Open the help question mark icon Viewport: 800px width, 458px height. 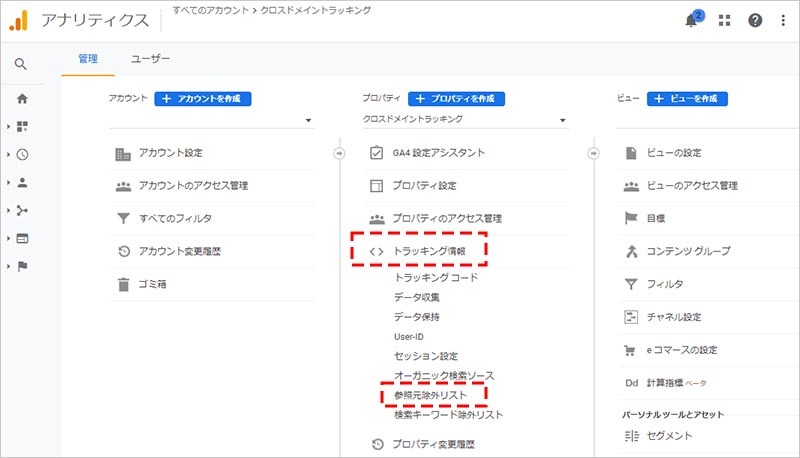755,21
